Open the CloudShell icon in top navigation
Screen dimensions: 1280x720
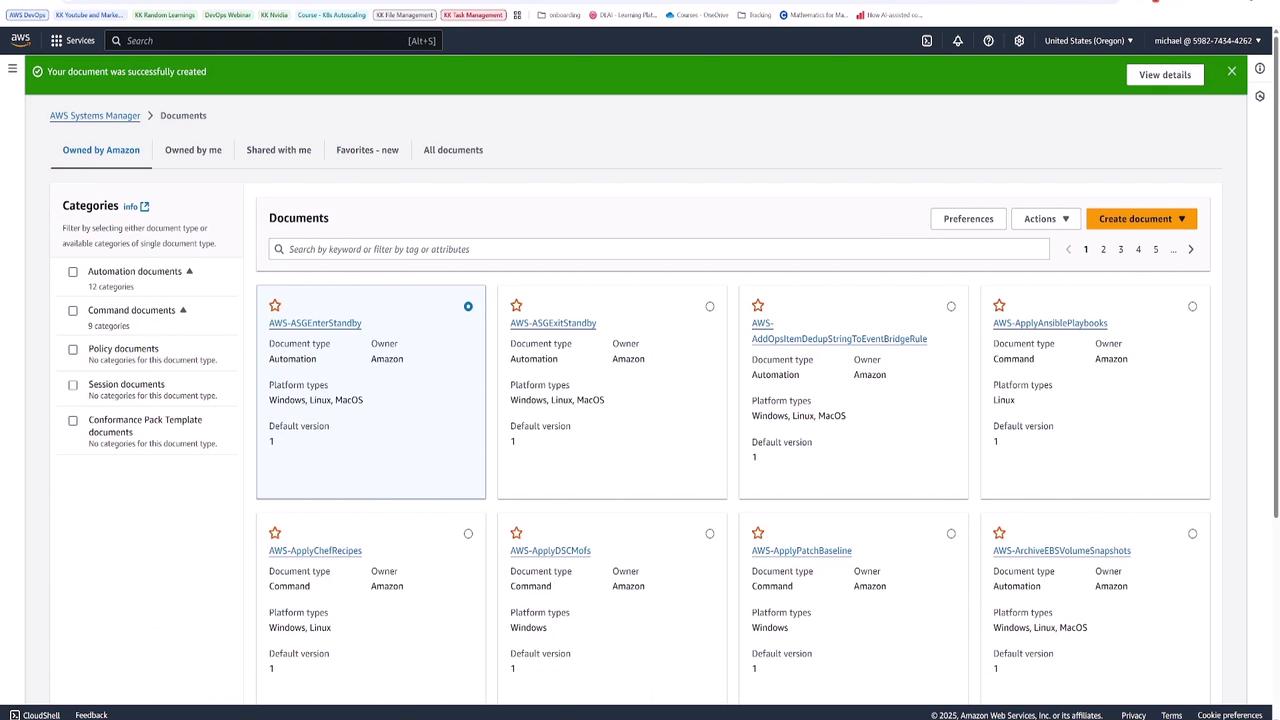coord(927,41)
